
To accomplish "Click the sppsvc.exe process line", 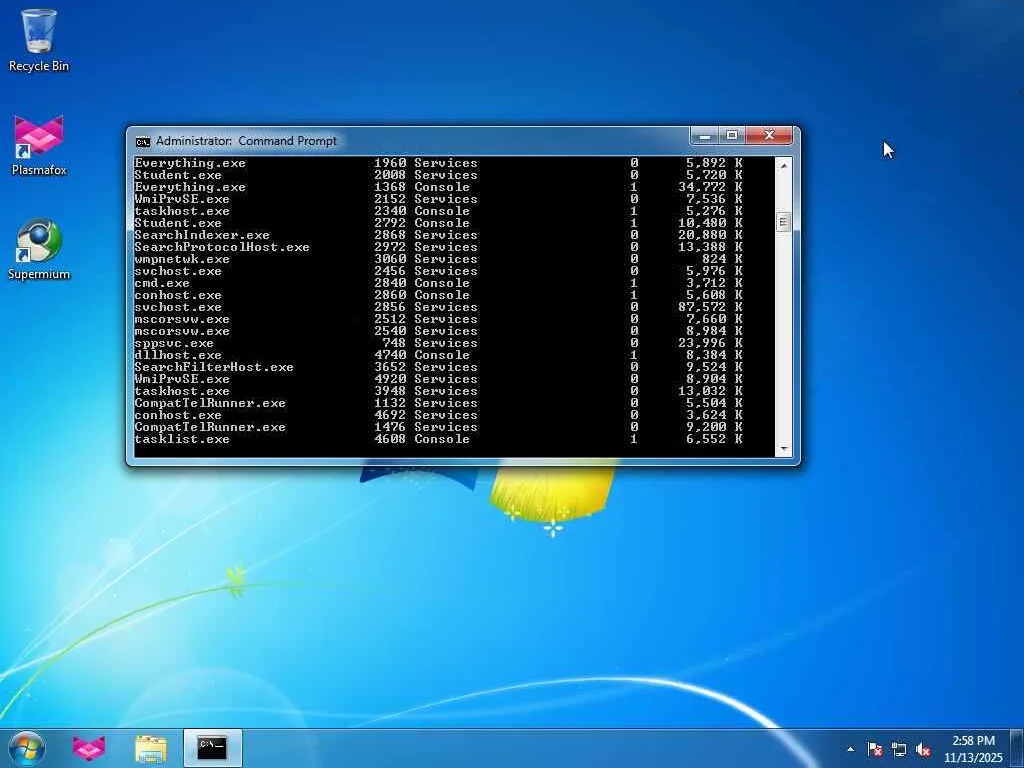I will point(438,343).
